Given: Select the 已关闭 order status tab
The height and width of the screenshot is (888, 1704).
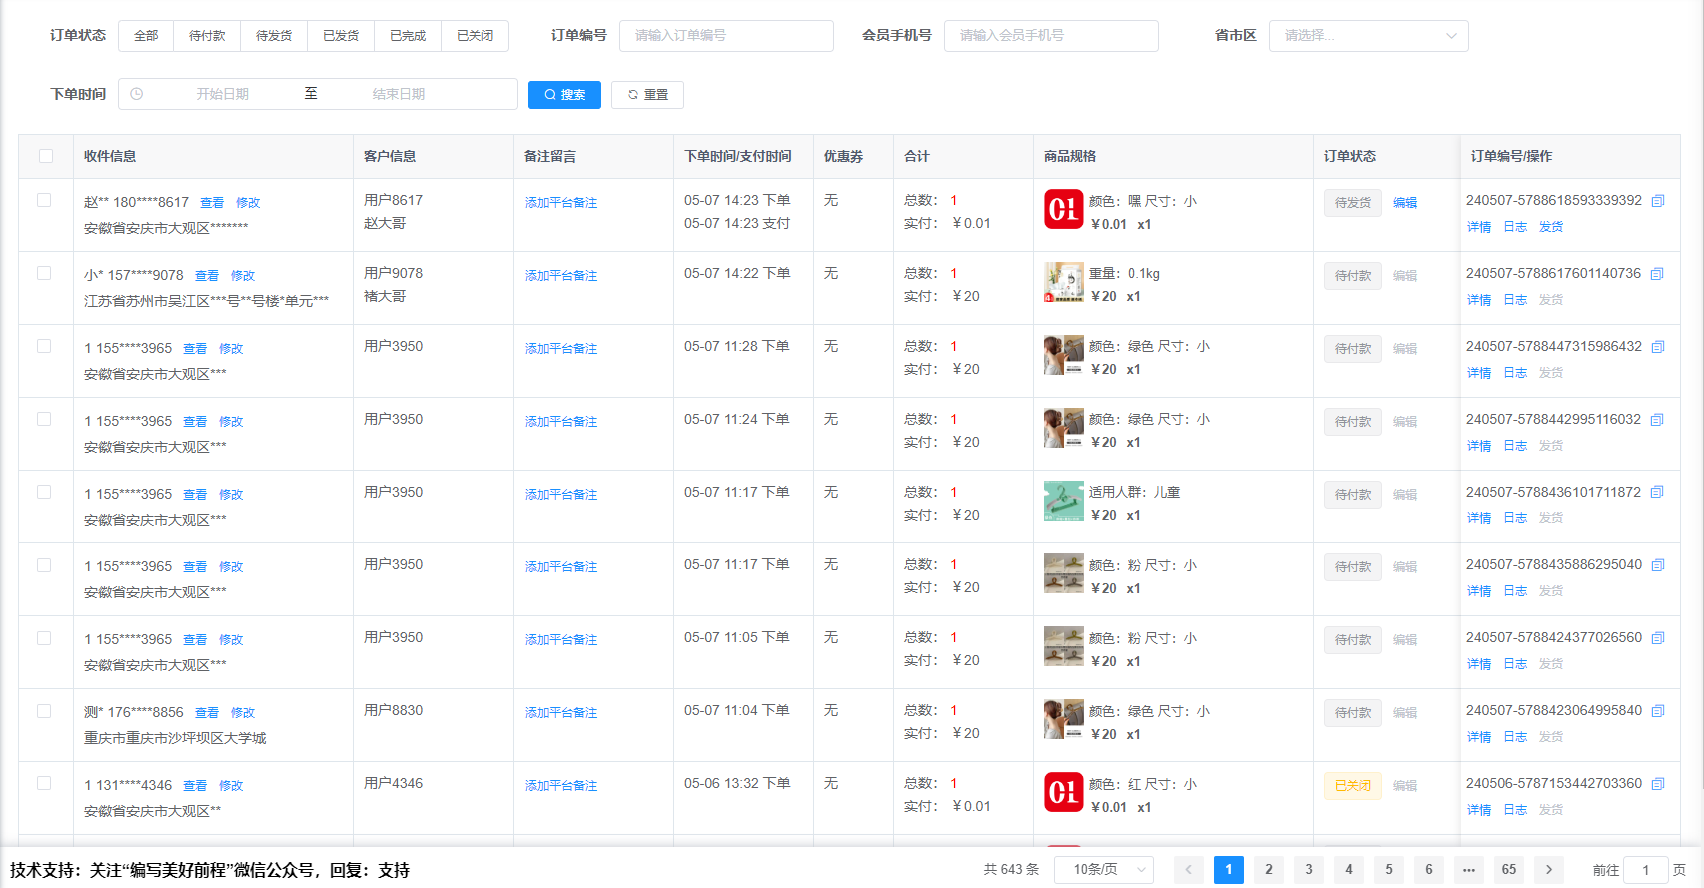Looking at the screenshot, I should pos(475,36).
